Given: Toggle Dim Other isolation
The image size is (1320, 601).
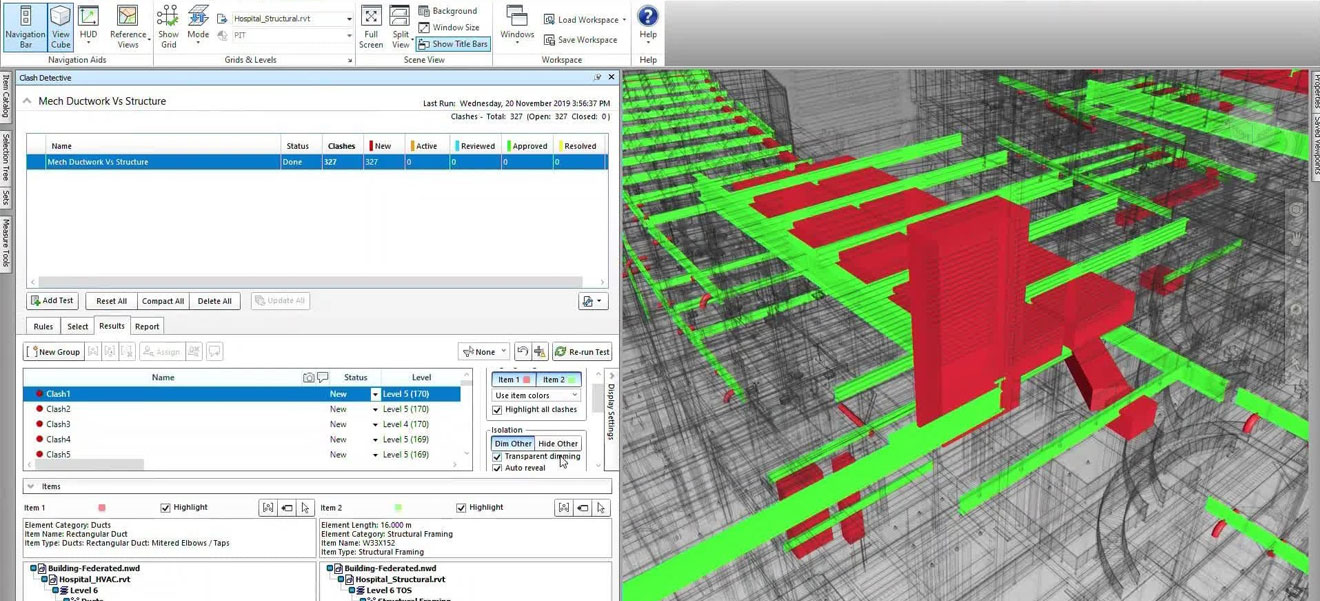Looking at the screenshot, I should click(513, 443).
